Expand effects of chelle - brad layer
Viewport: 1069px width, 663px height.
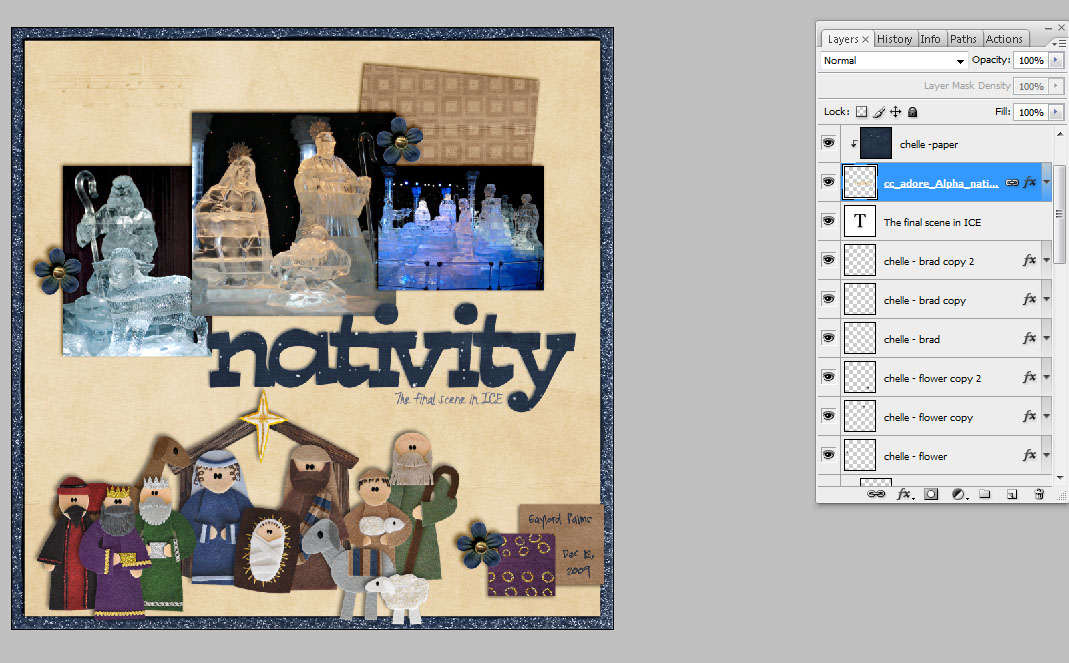coord(1047,338)
